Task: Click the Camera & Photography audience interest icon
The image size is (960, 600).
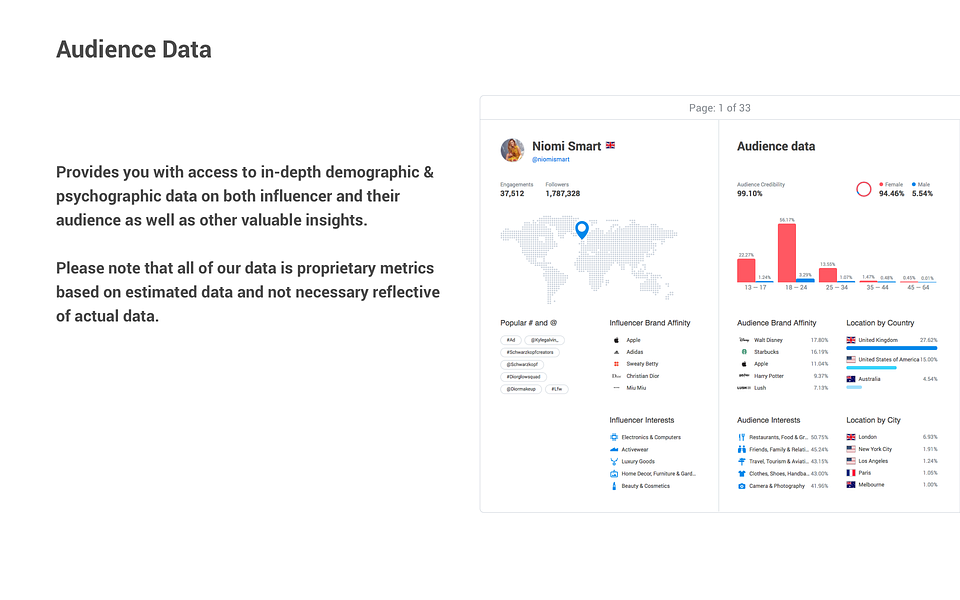Action: (742, 486)
